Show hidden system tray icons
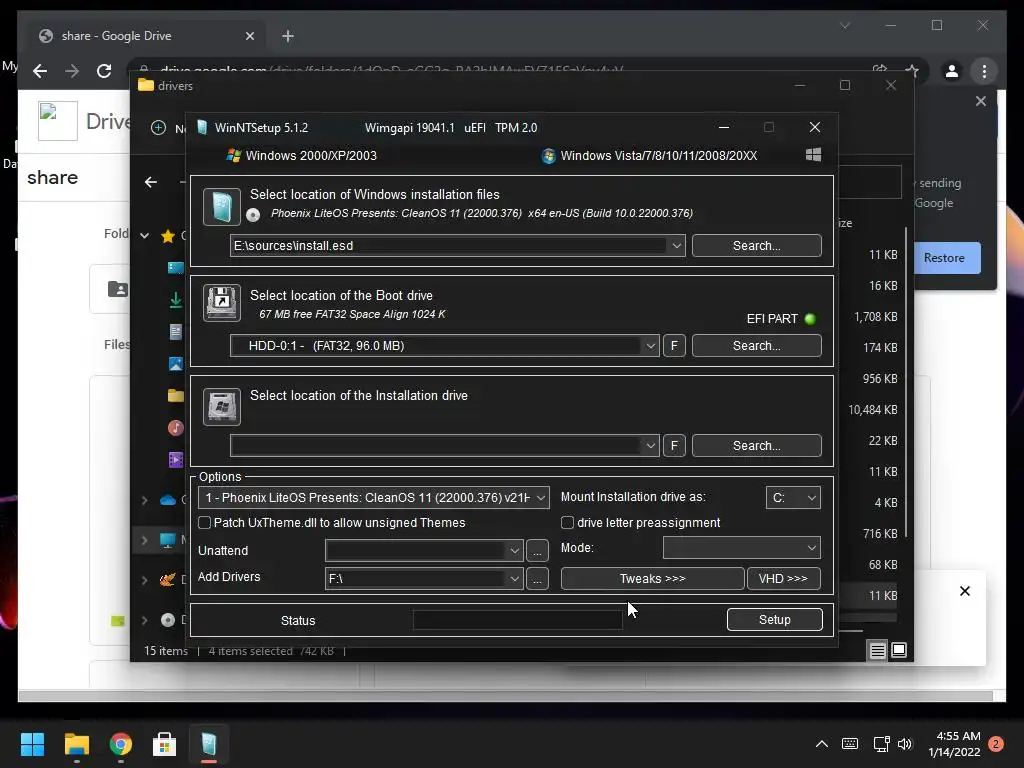Viewport: 1024px width, 768px height. [x=822, y=744]
